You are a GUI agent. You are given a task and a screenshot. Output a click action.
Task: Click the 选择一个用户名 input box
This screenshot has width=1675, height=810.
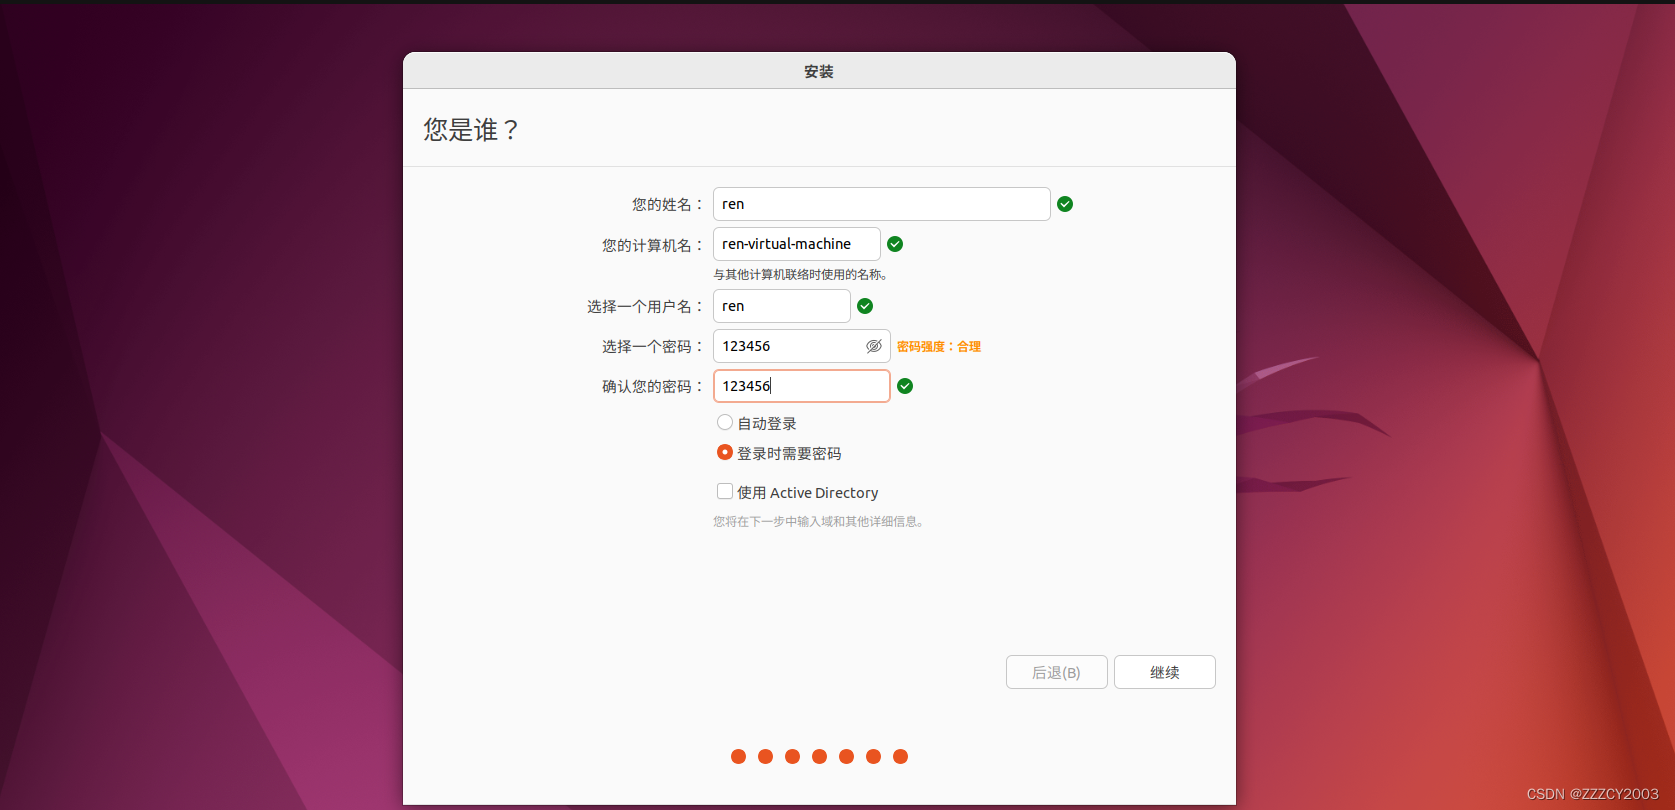coord(781,306)
